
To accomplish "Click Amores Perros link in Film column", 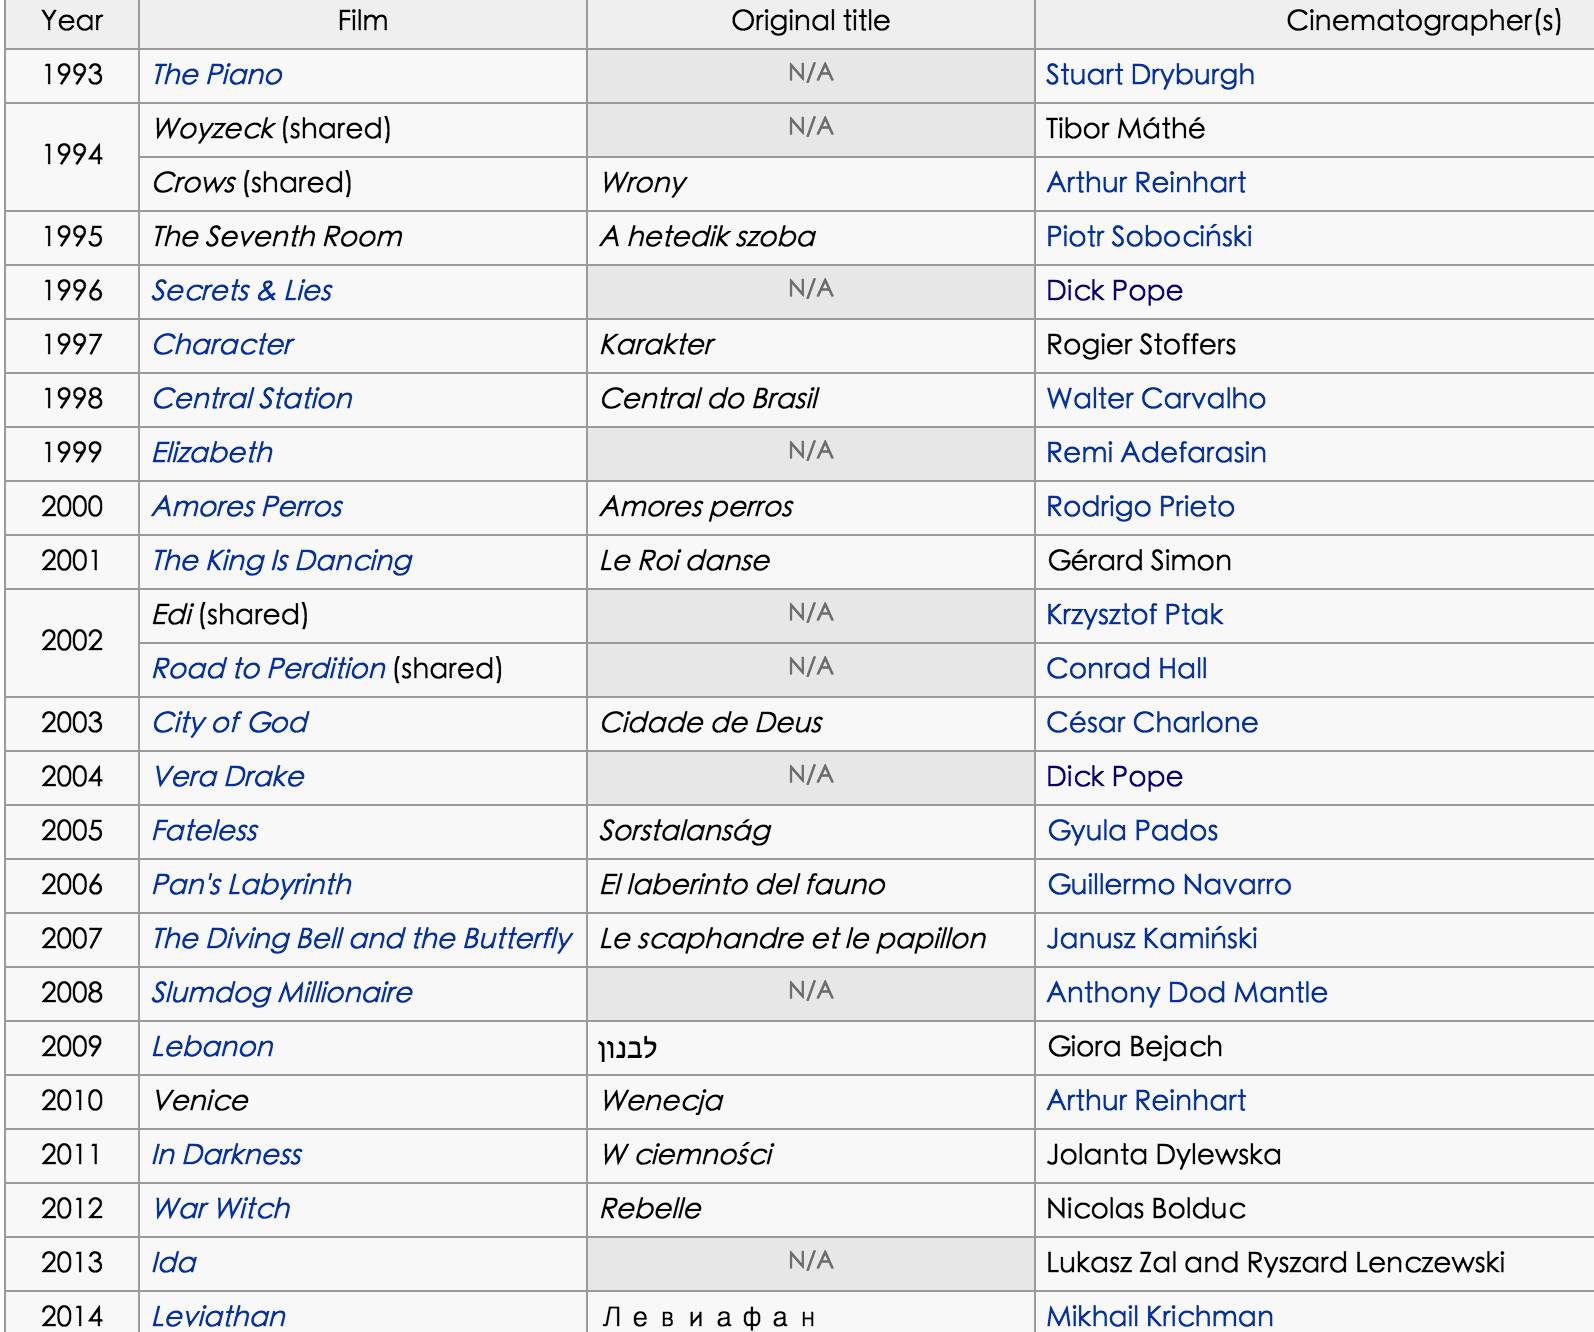I will (x=247, y=507).
